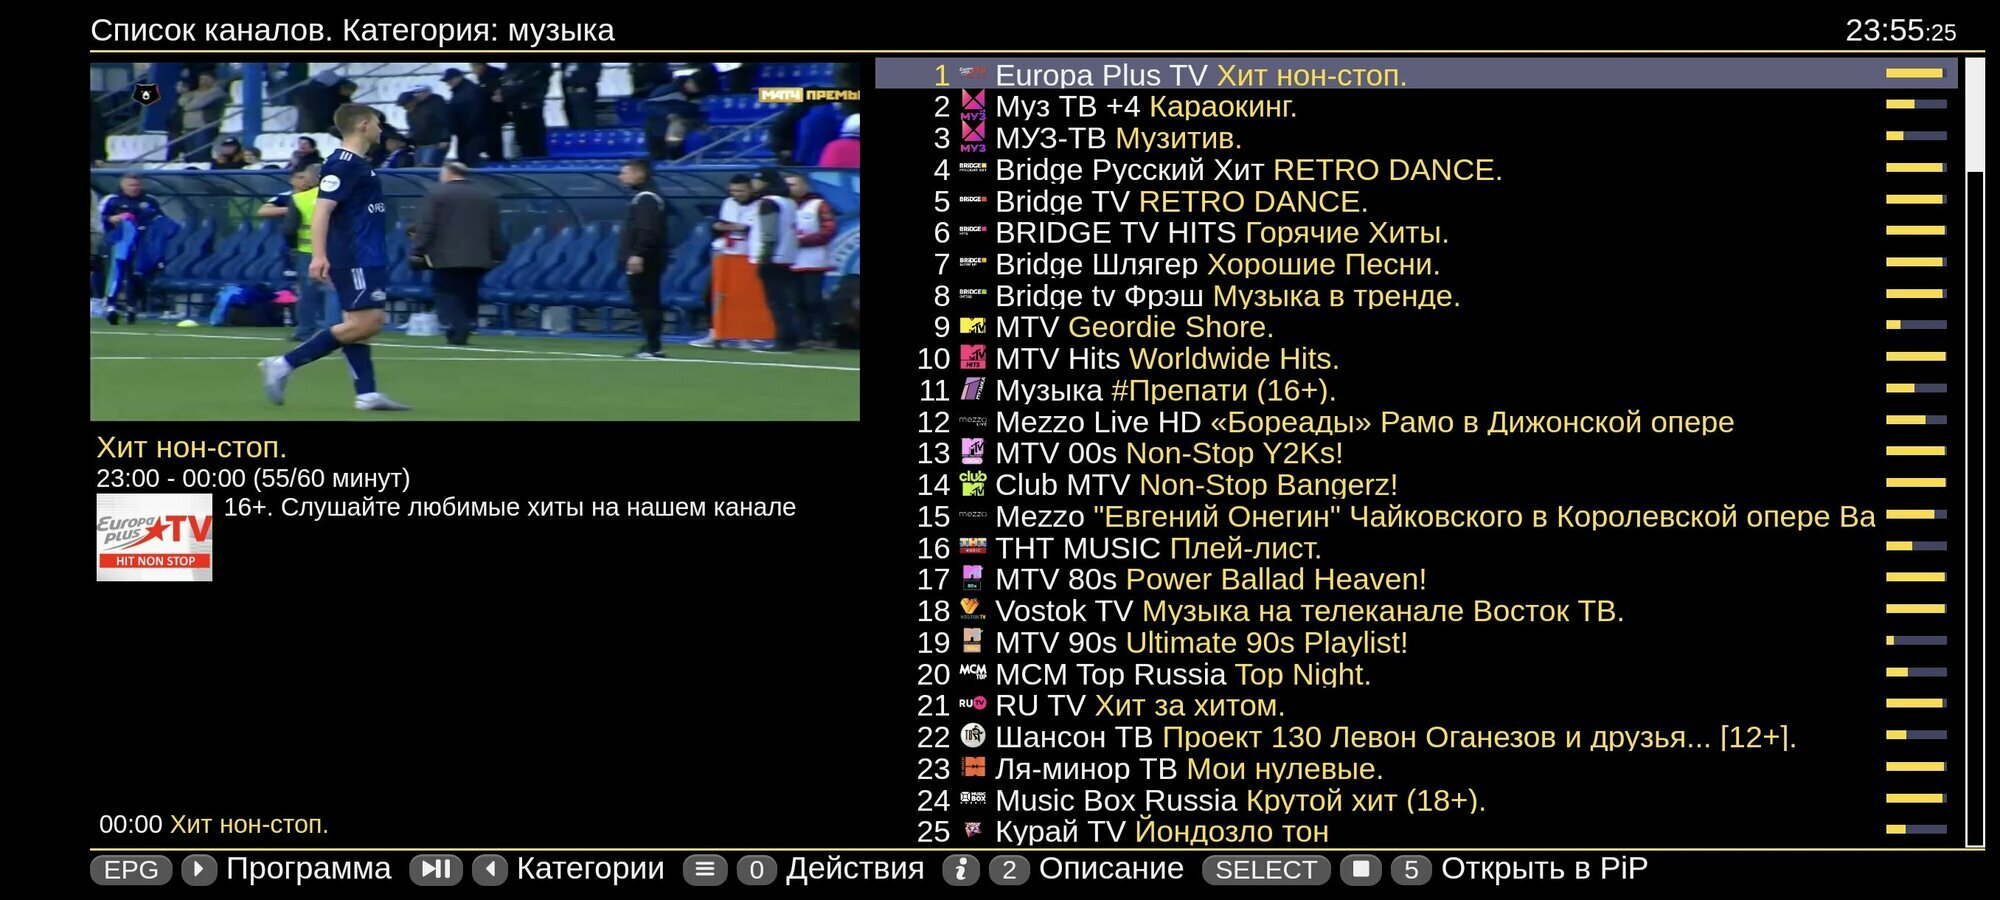
Task: Select channel 7 Bridge Шлягер
Action: [1415, 264]
